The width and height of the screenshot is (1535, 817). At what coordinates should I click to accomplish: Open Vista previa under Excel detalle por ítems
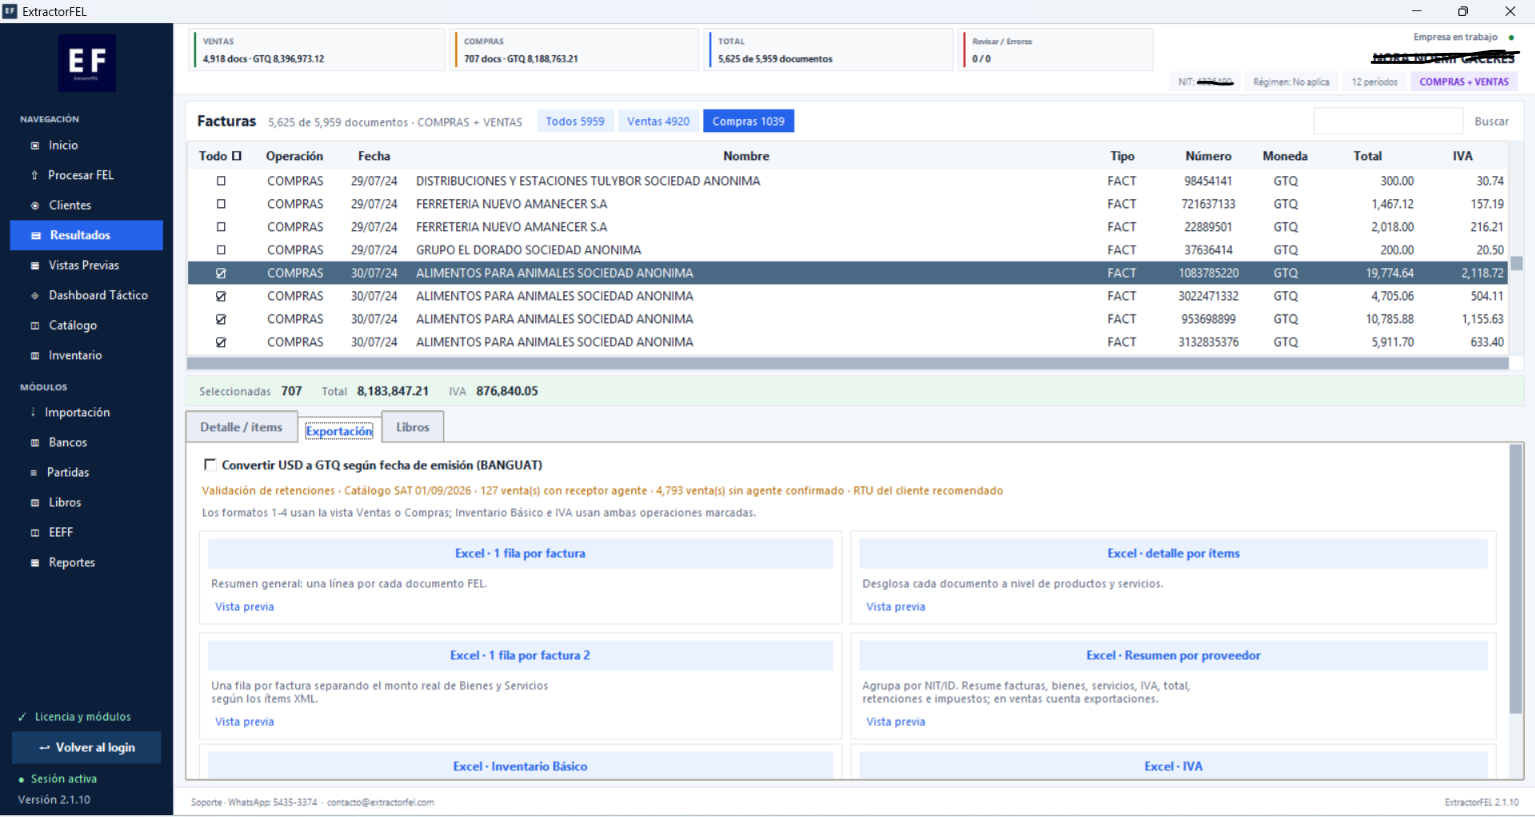(896, 607)
